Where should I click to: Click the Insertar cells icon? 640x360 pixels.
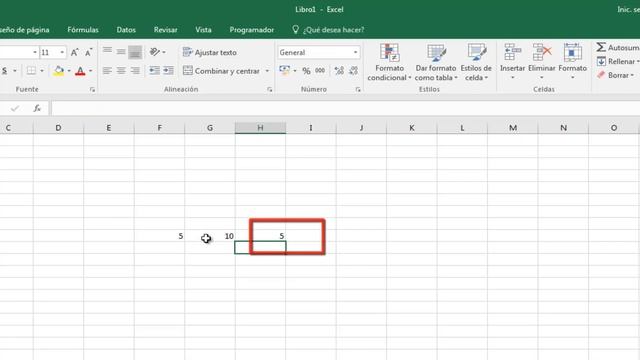tap(512, 52)
